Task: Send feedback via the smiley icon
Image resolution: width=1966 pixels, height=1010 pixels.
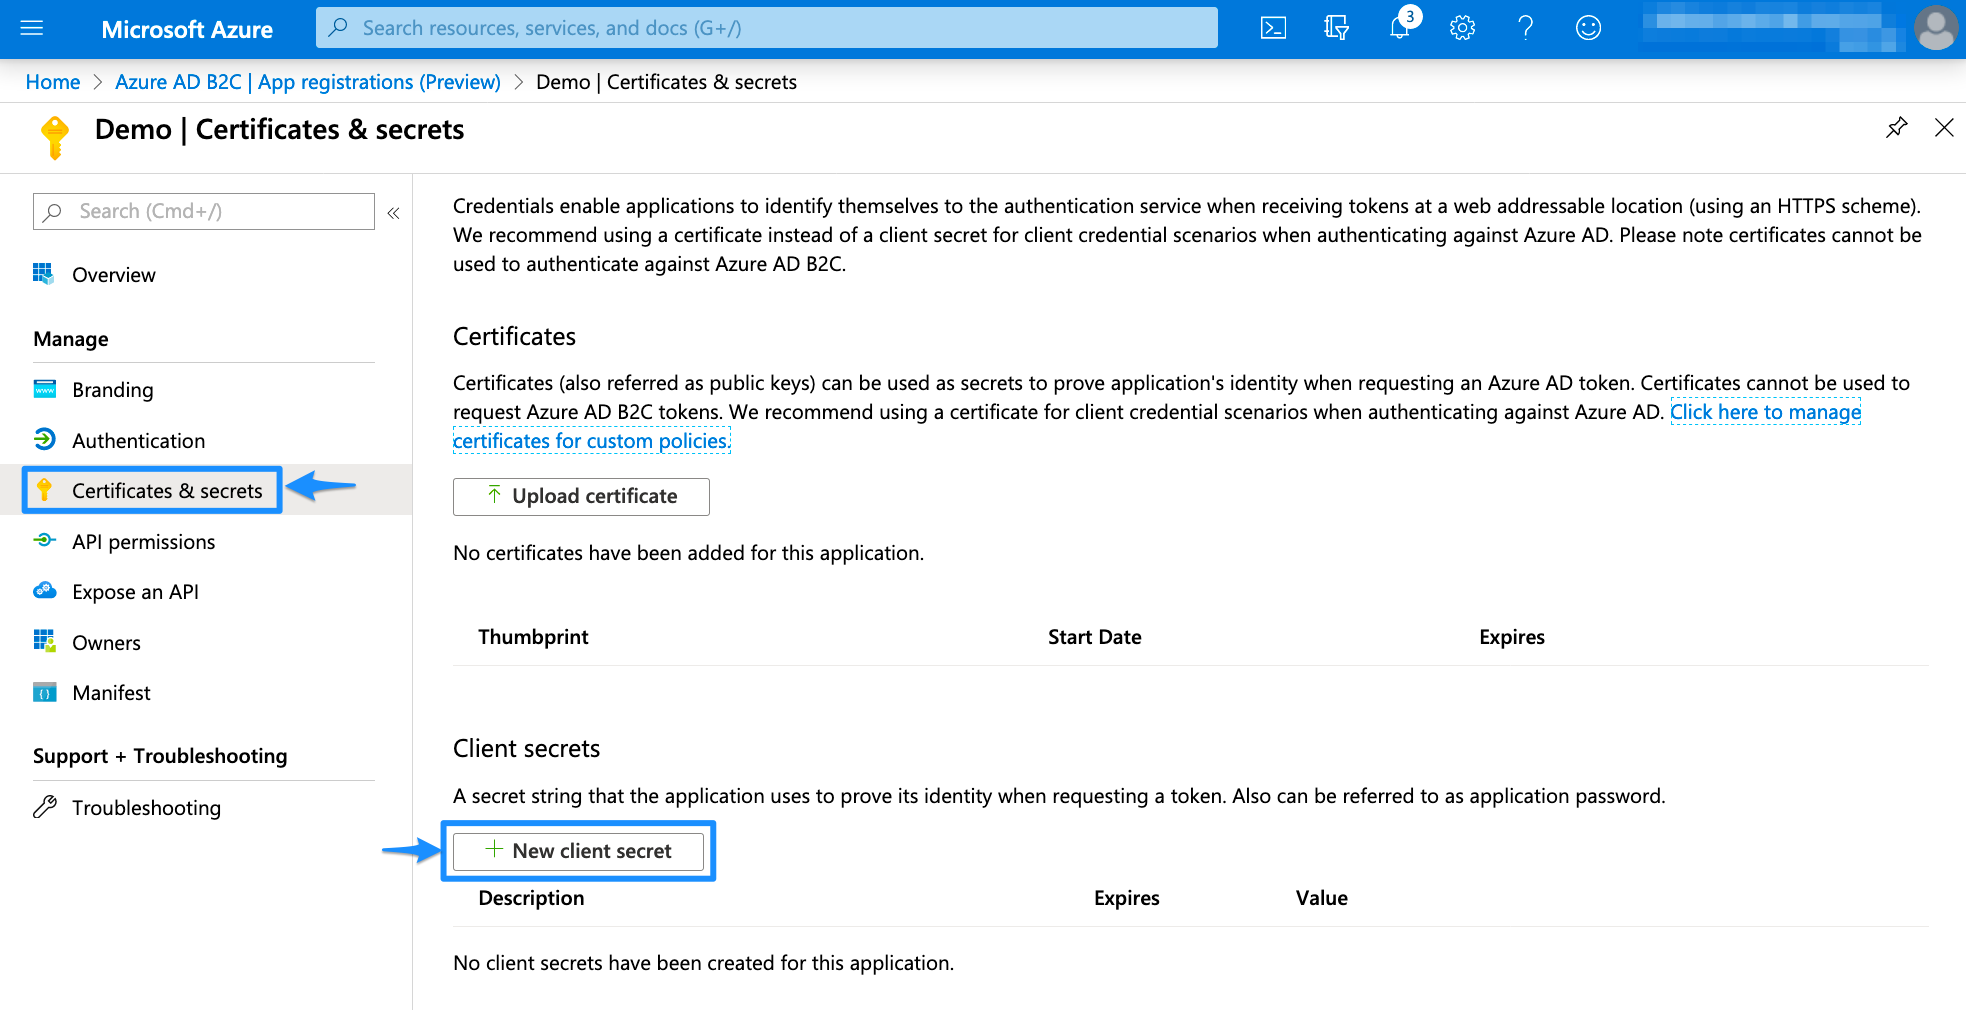Action: click(x=1587, y=27)
